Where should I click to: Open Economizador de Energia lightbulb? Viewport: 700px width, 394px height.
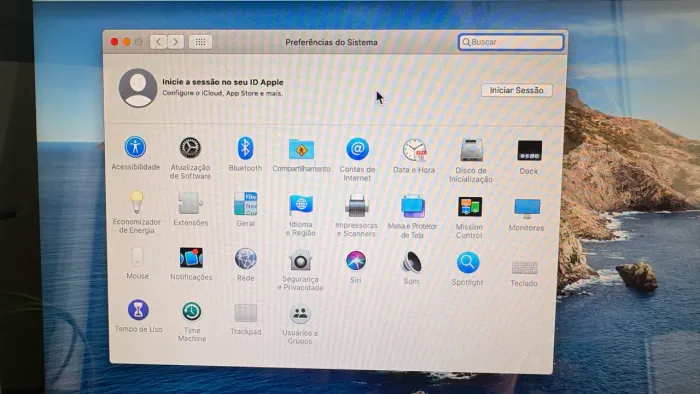pos(137,202)
